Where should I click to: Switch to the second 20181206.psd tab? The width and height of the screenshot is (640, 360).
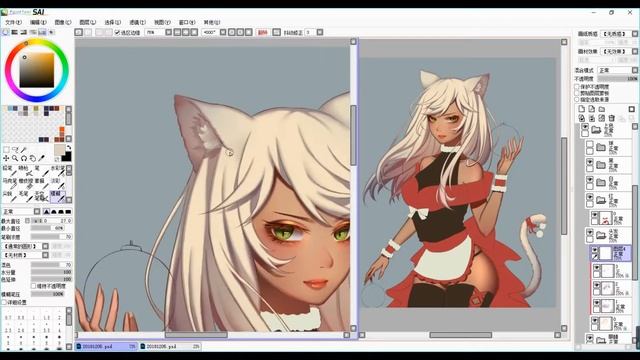click(170, 346)
